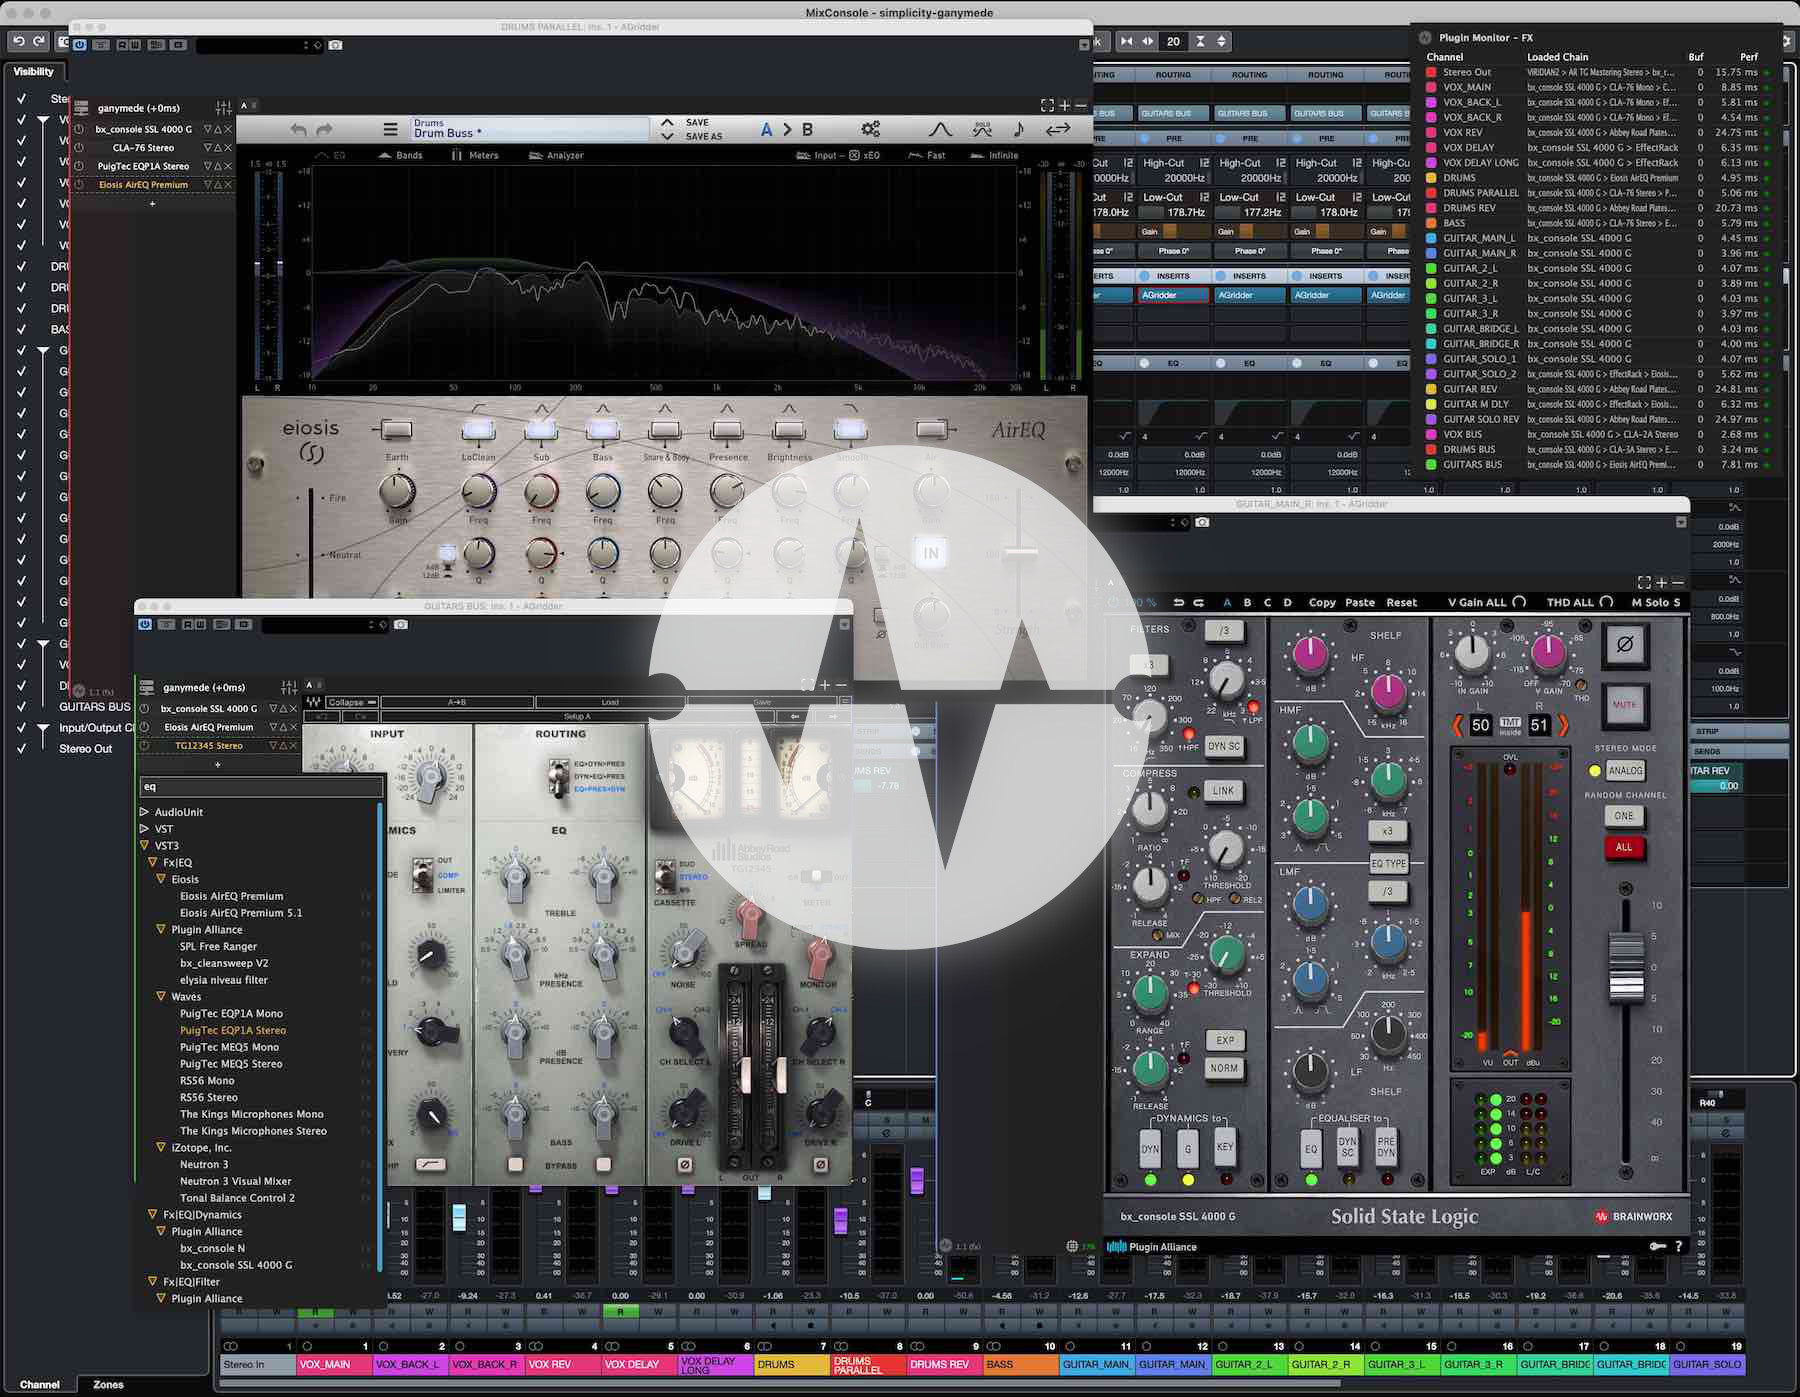Click the IN GAIN knob on SSL
The width and height of the screenshot is (1800, 1397).
(1471, 652)
